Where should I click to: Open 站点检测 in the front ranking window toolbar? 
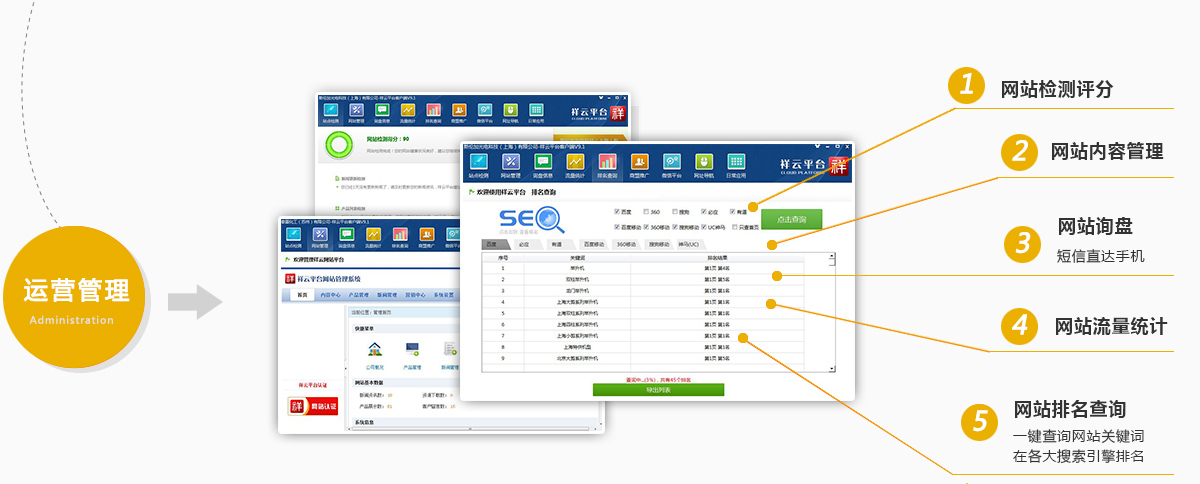coord(479,164)
